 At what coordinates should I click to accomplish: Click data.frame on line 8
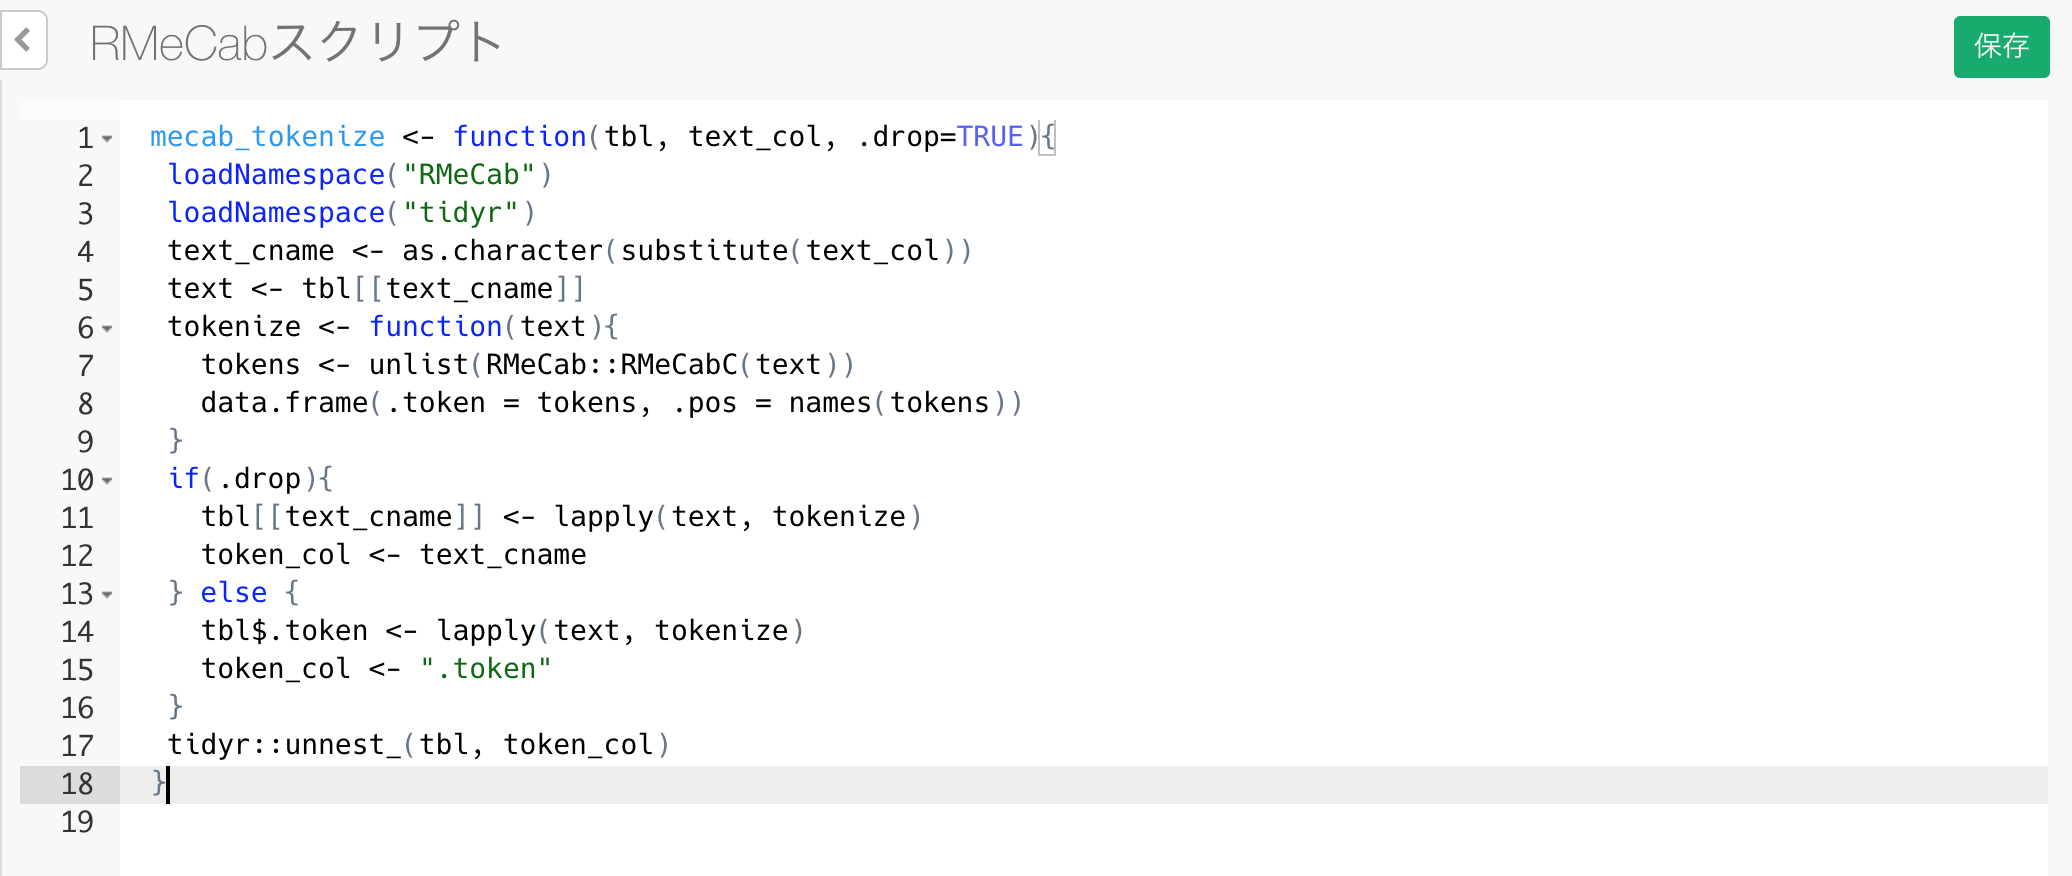pos(284,402)
